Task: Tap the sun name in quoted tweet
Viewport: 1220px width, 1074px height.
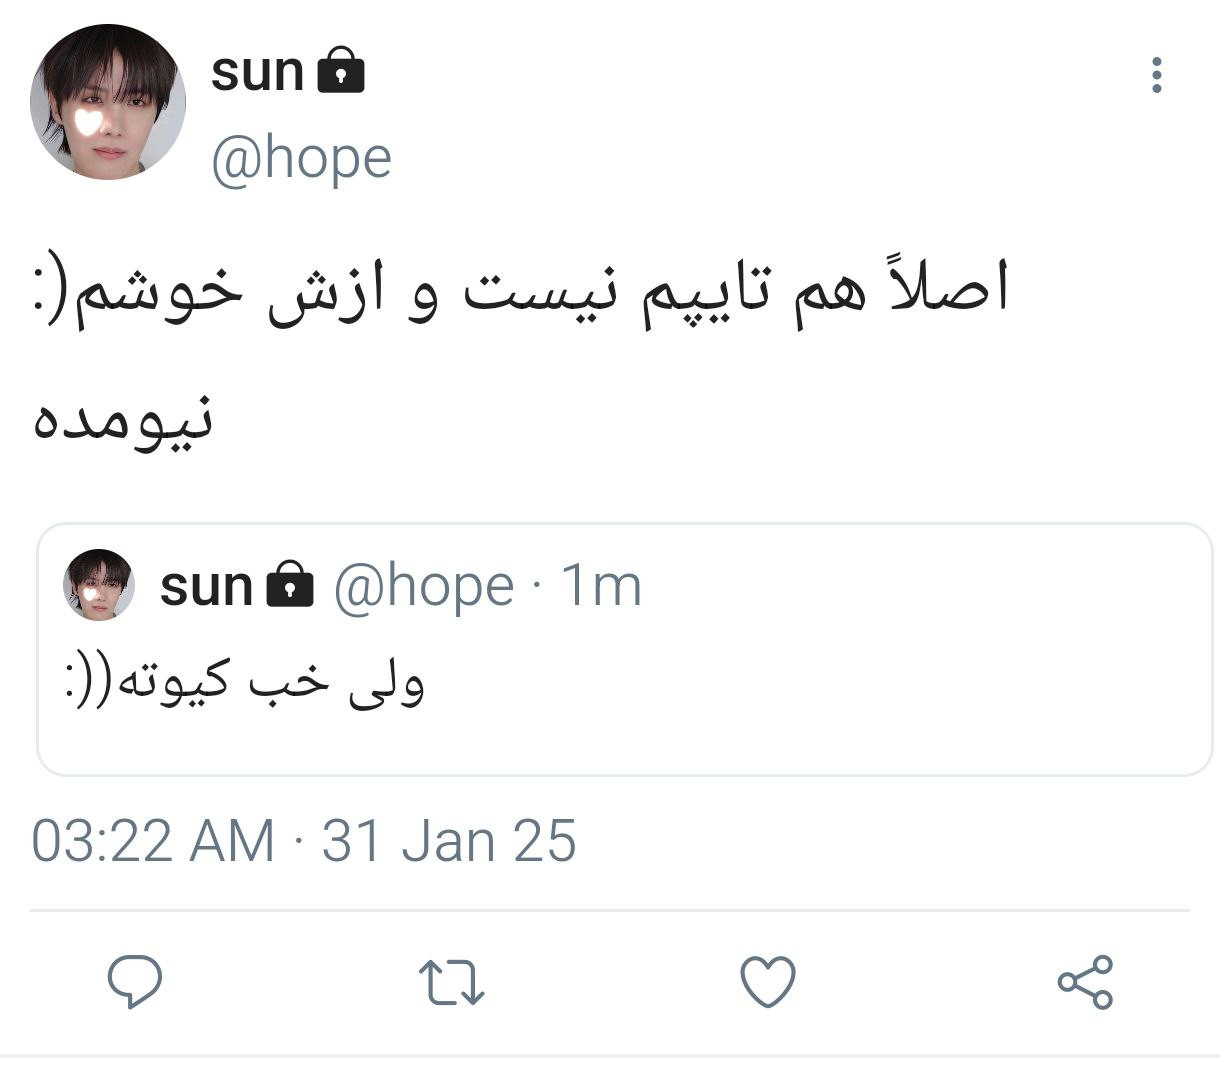Action: (206, 586)
